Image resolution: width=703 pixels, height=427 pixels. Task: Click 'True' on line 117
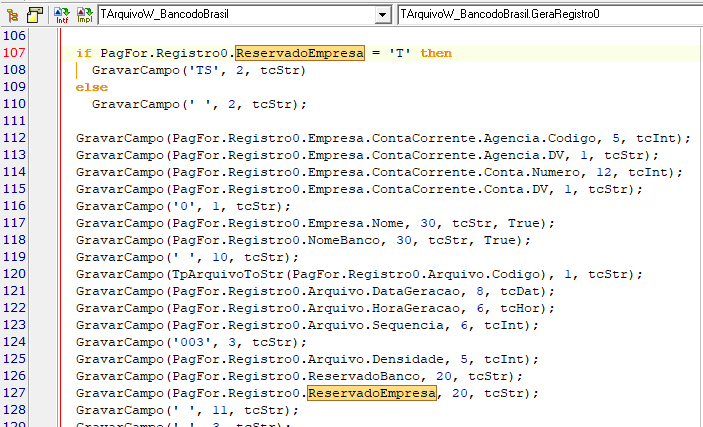pyautogui.click(x=524, y=223)
